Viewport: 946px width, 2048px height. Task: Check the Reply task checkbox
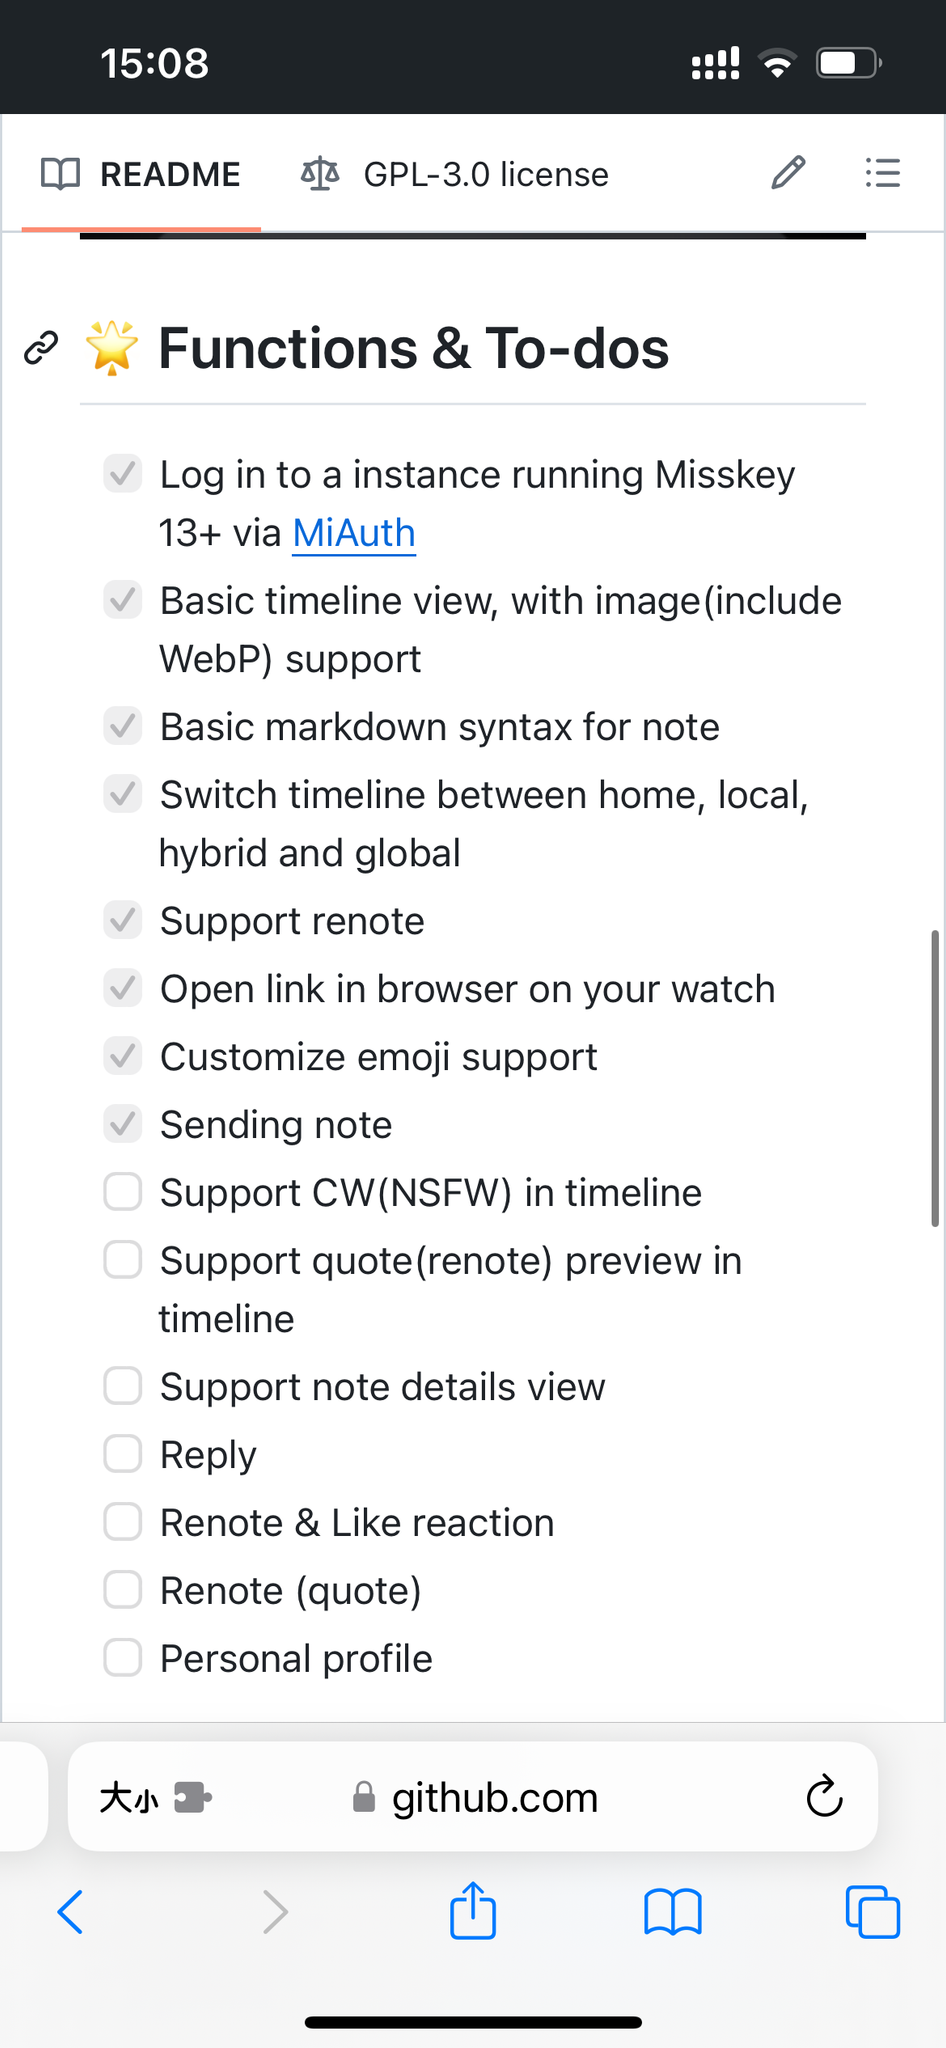click(123, 1454)
